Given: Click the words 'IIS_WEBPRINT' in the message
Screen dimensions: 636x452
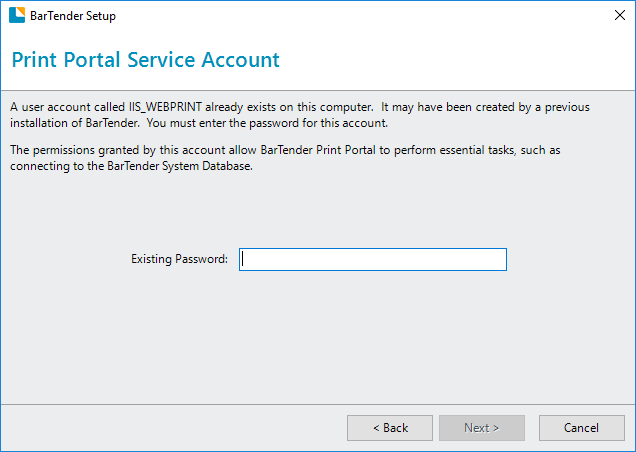Looking at the screenshot, I should click(x=165, y=107).
